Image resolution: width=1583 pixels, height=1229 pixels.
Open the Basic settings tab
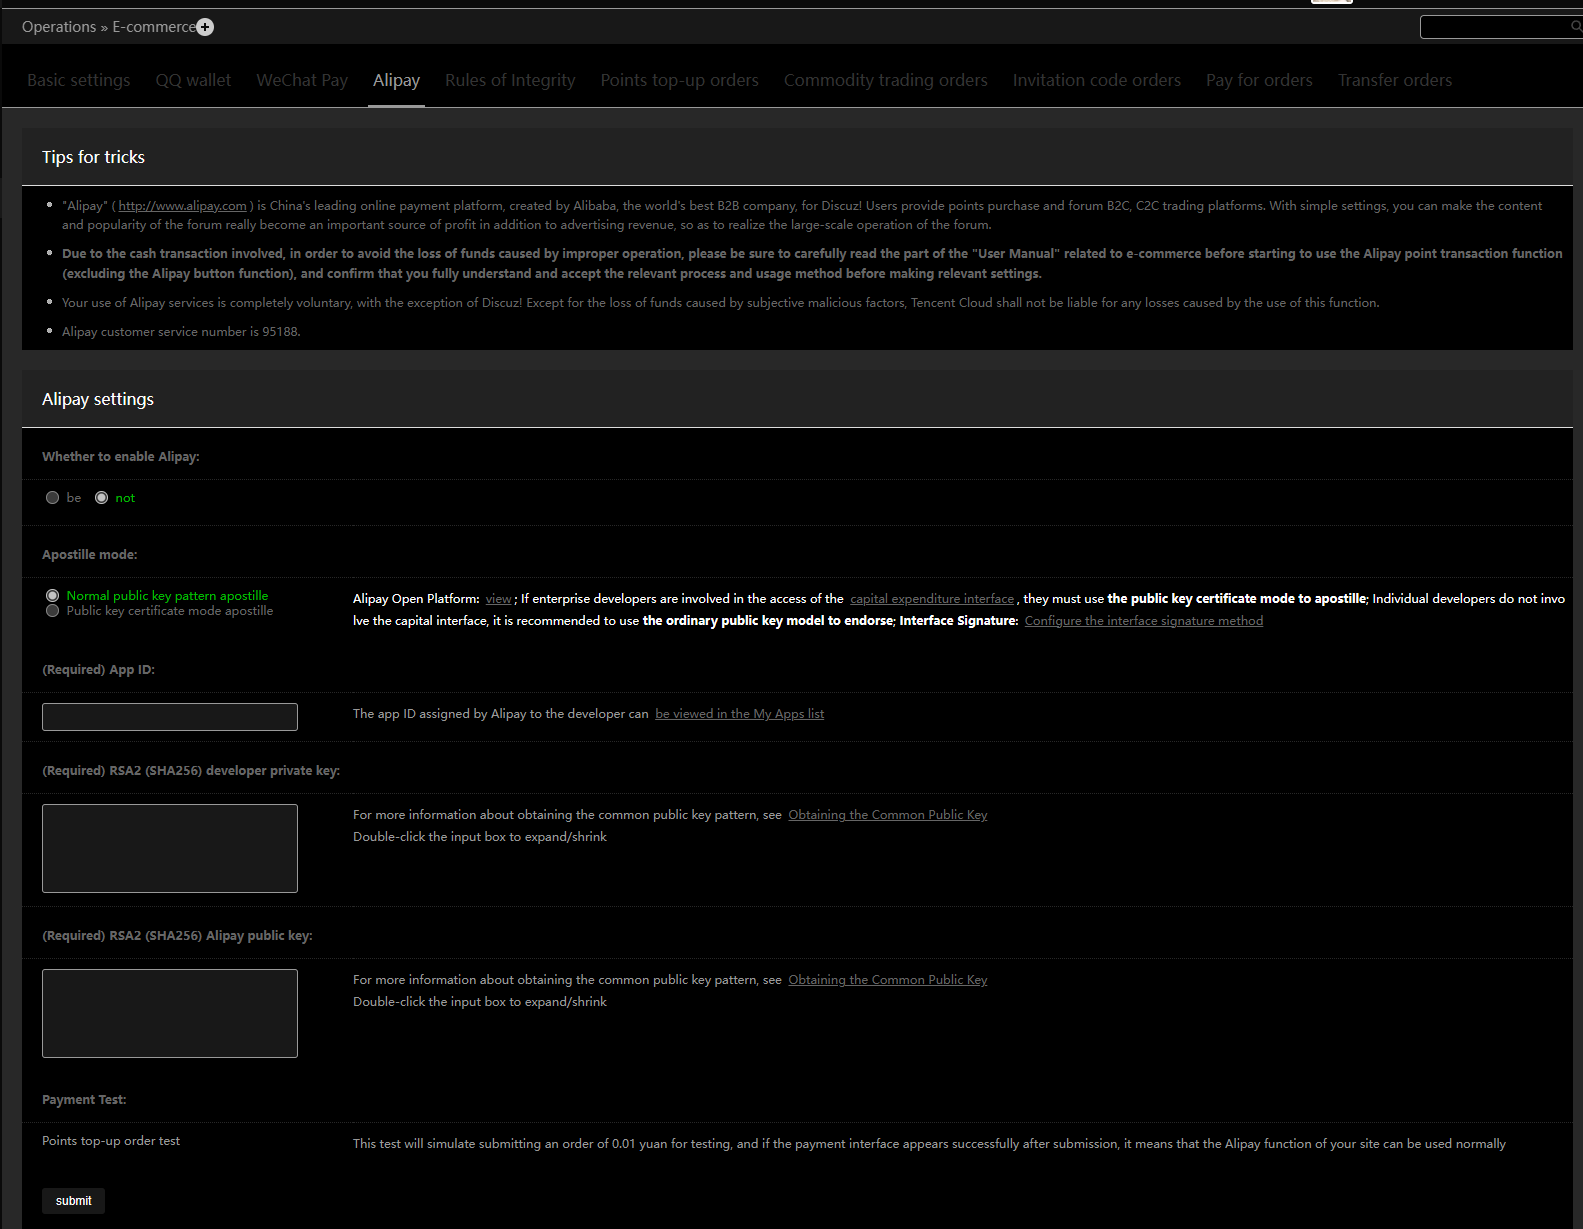(79, 80)
